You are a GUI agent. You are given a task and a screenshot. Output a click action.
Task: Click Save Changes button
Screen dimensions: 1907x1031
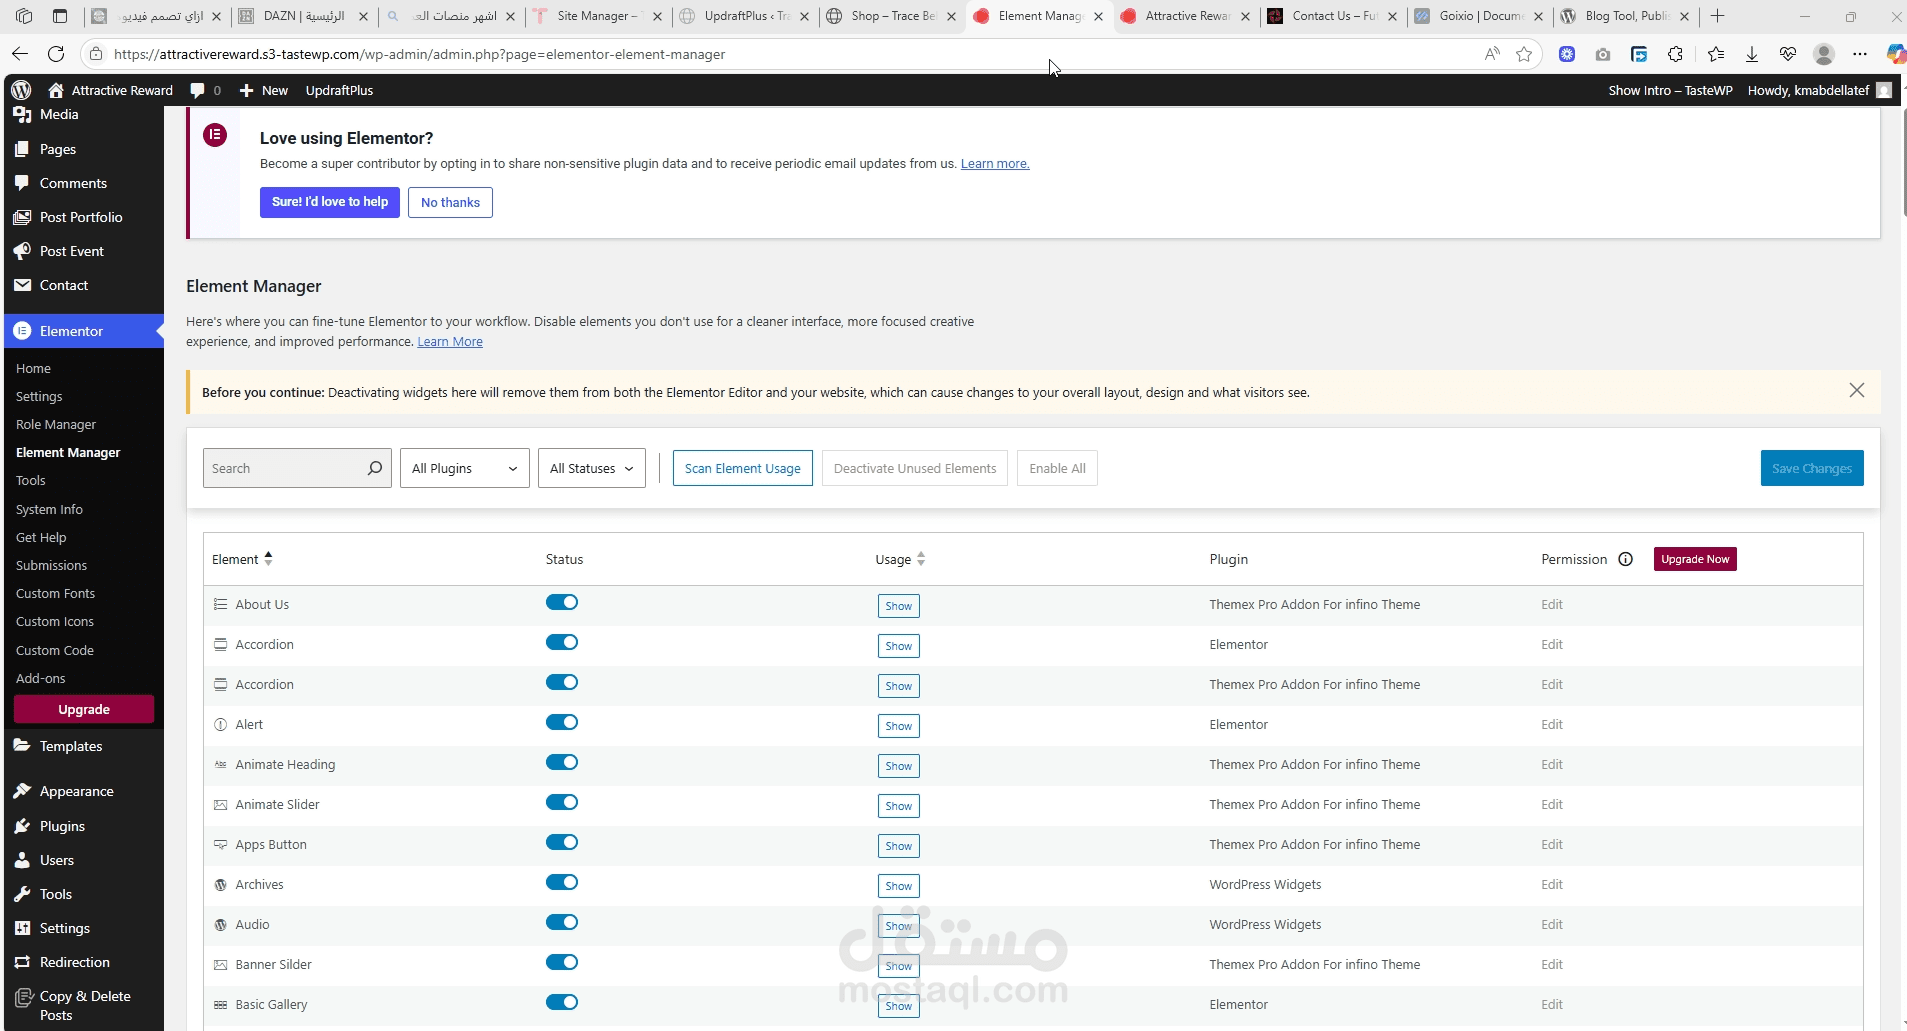[1812, 468]
